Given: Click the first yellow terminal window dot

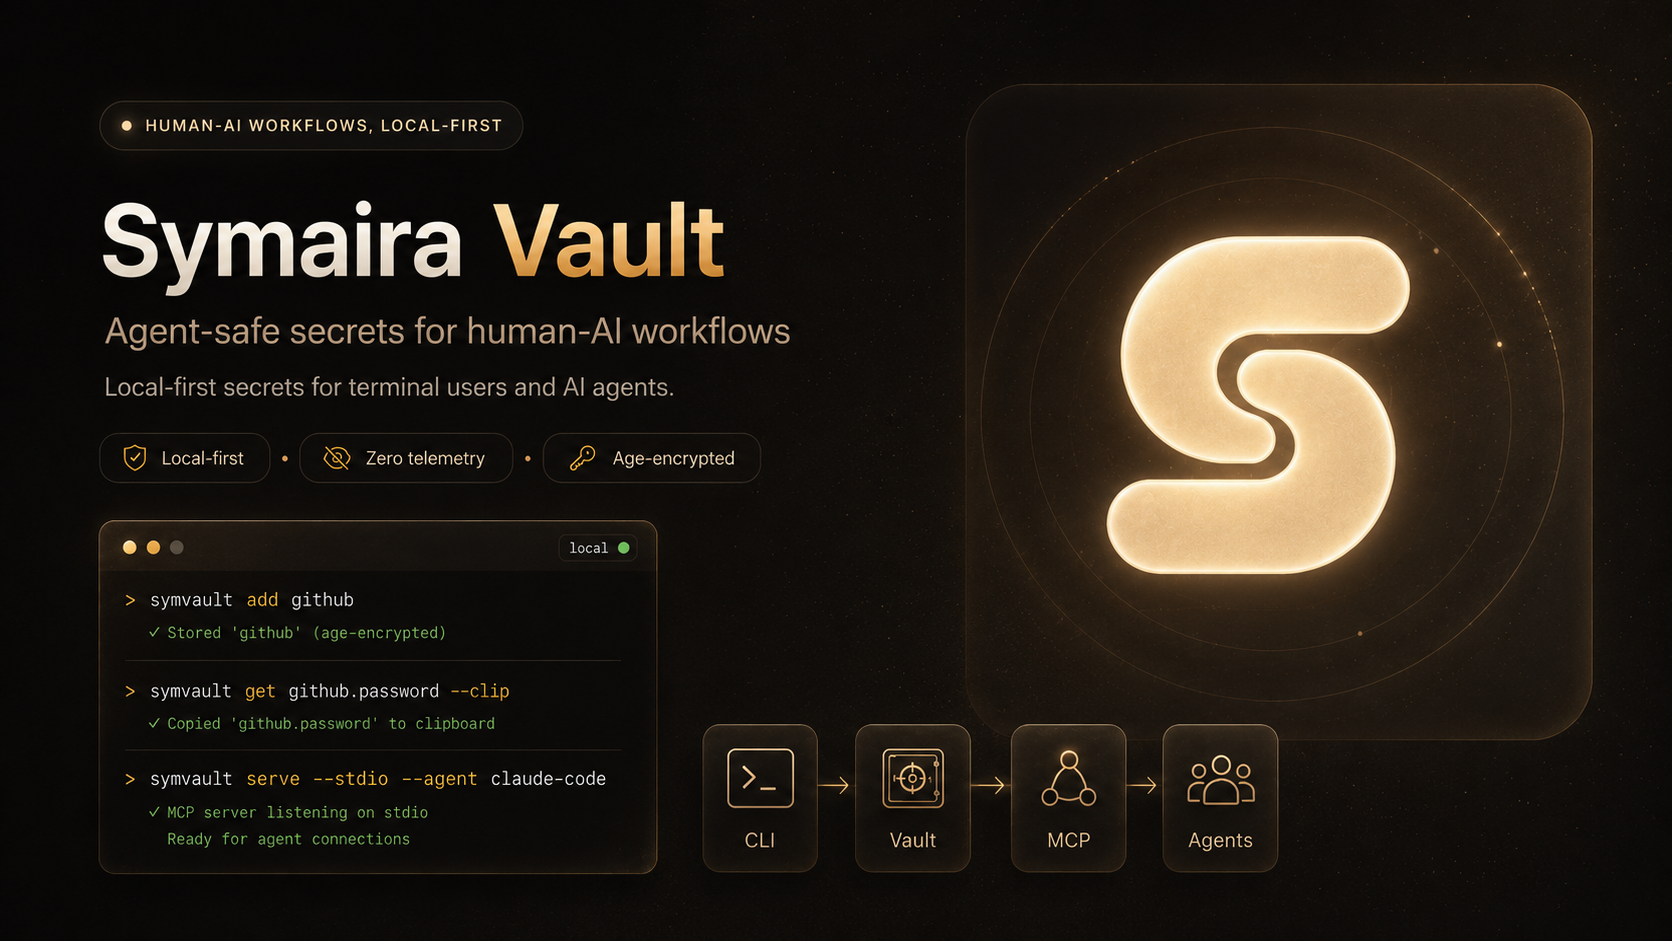Looking at the screenshot, I should click(x=129, y=547).
